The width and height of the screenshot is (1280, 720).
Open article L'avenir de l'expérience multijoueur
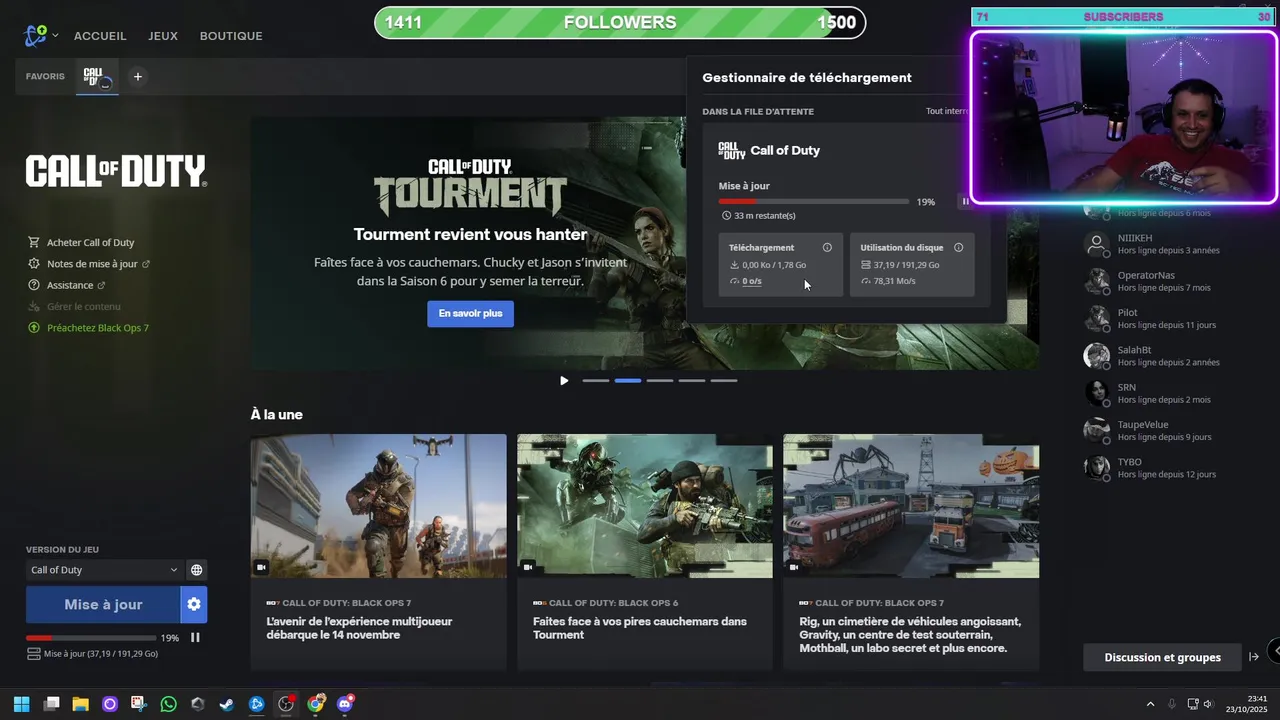(x=360, y=628)
